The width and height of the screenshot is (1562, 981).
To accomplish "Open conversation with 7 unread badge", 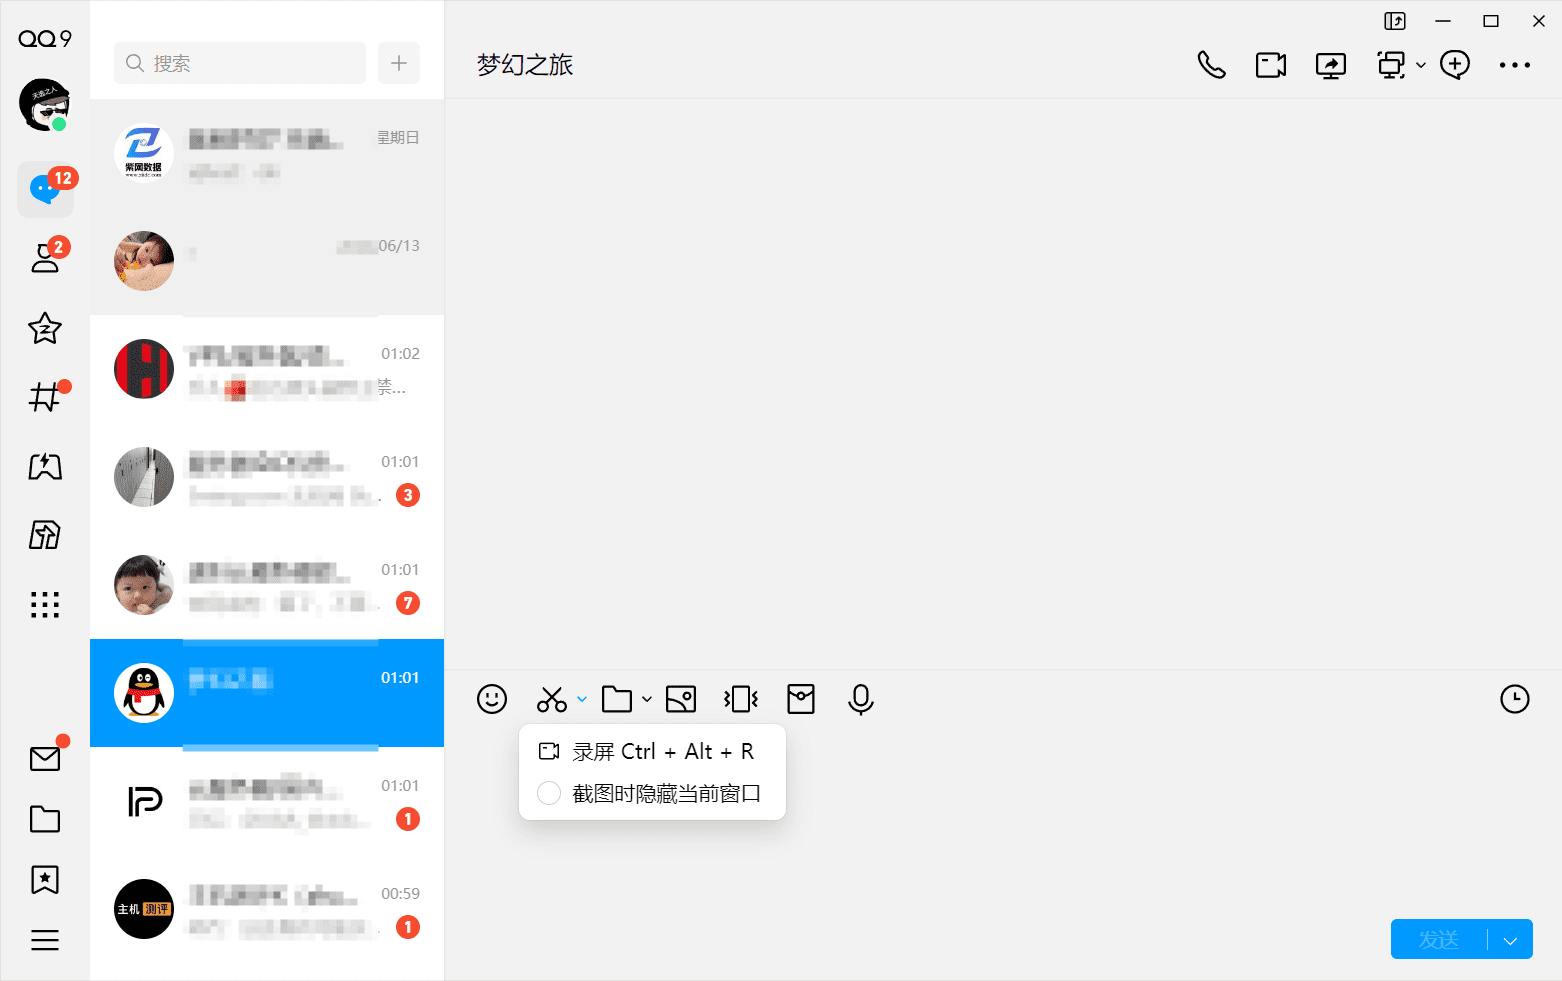I will click(267, 585).
